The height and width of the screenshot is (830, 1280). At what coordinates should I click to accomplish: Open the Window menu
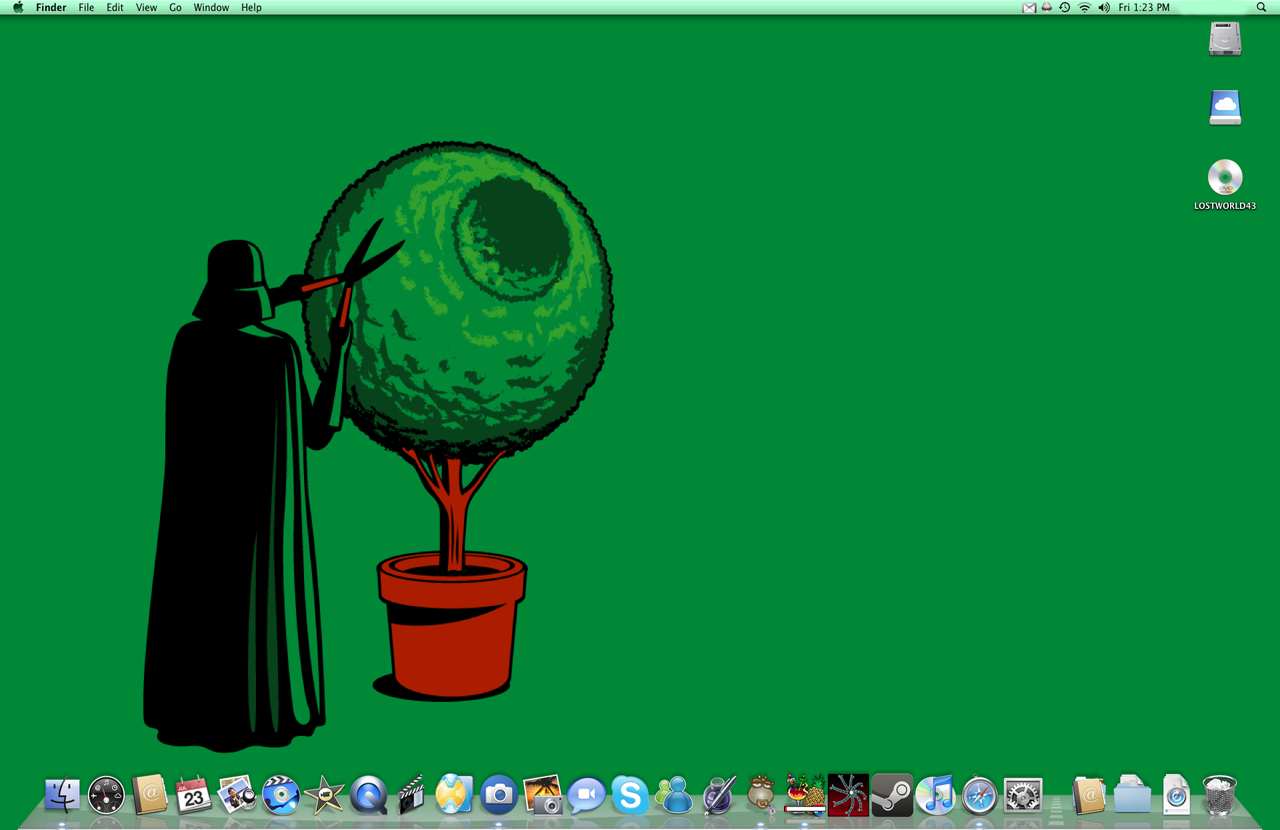[x=211, y=7]
